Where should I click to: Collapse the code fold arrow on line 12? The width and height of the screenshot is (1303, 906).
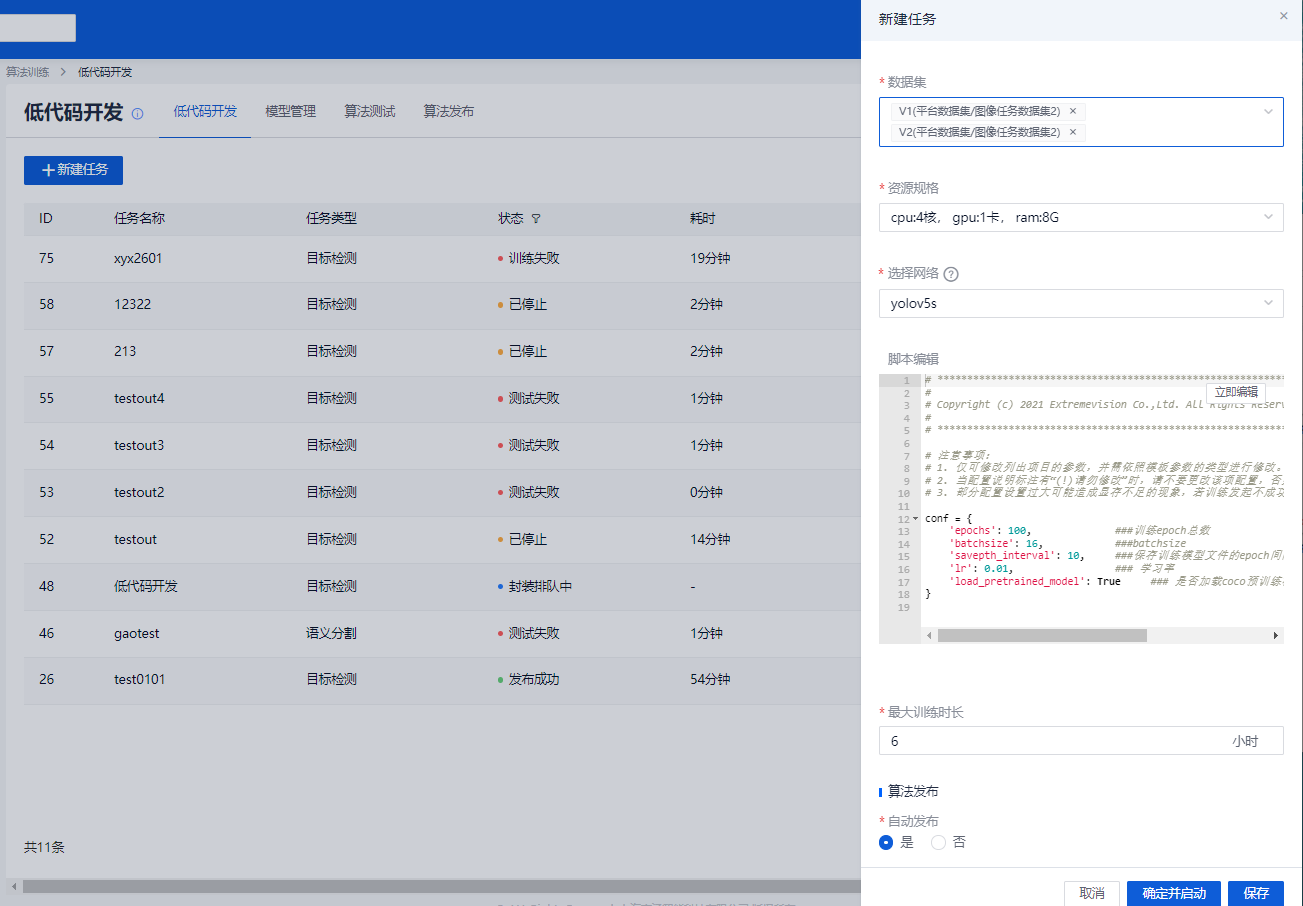[x=916, y=519]
